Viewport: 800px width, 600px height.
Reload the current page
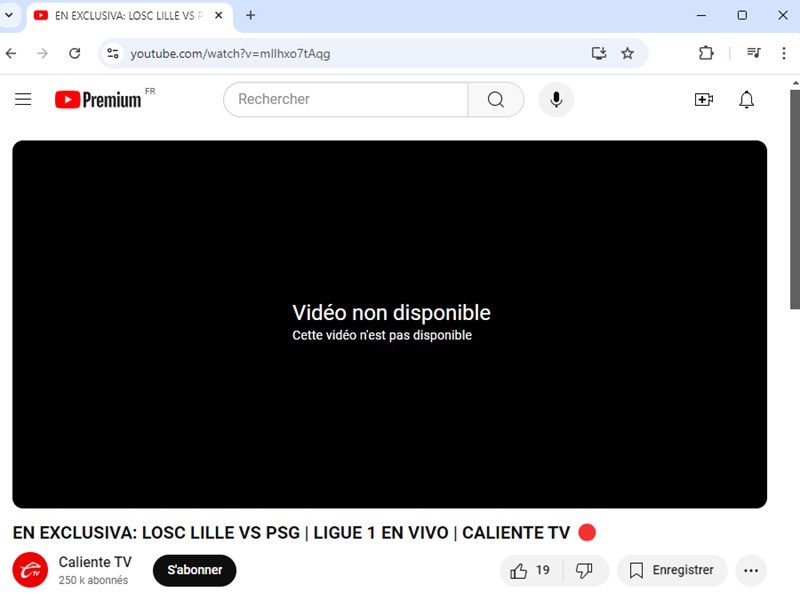click(x=74, y=53)
